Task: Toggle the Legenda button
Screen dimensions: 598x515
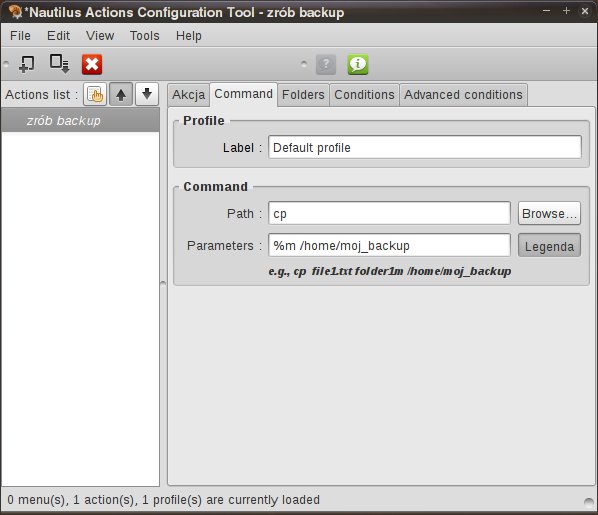Action: 549,246
